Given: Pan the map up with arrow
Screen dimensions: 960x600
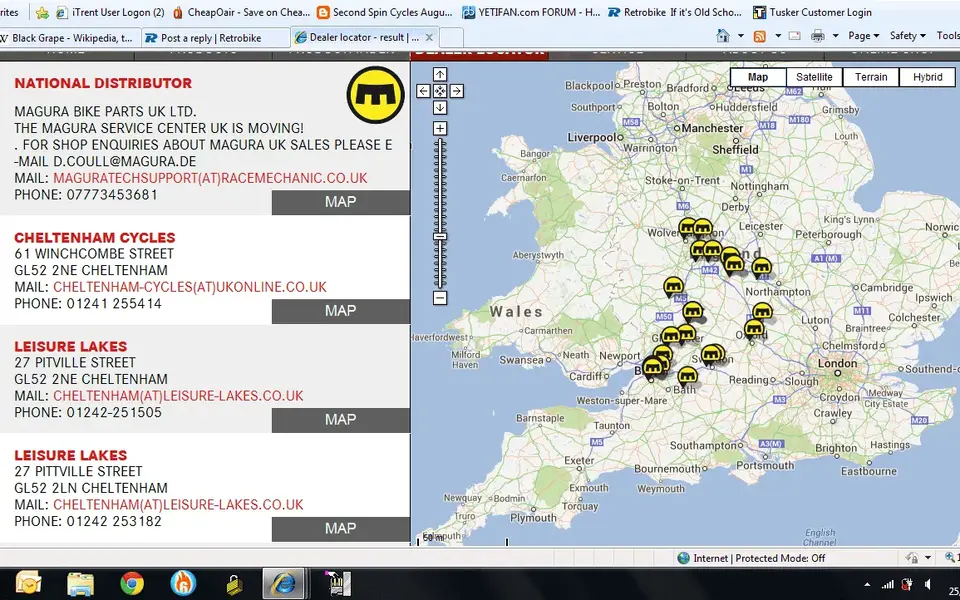Looking at the screenshot, I should 440,75.
